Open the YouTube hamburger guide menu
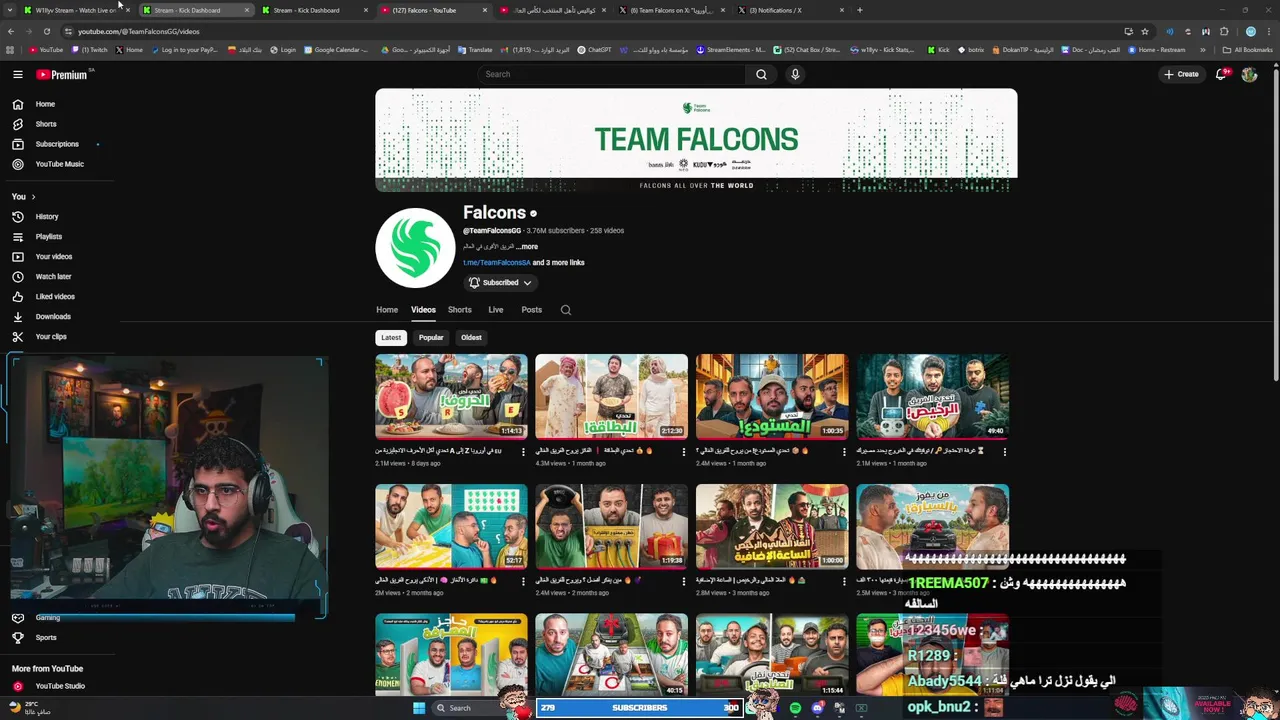This screenshot has height=720, width=1280. pos(17,74)
